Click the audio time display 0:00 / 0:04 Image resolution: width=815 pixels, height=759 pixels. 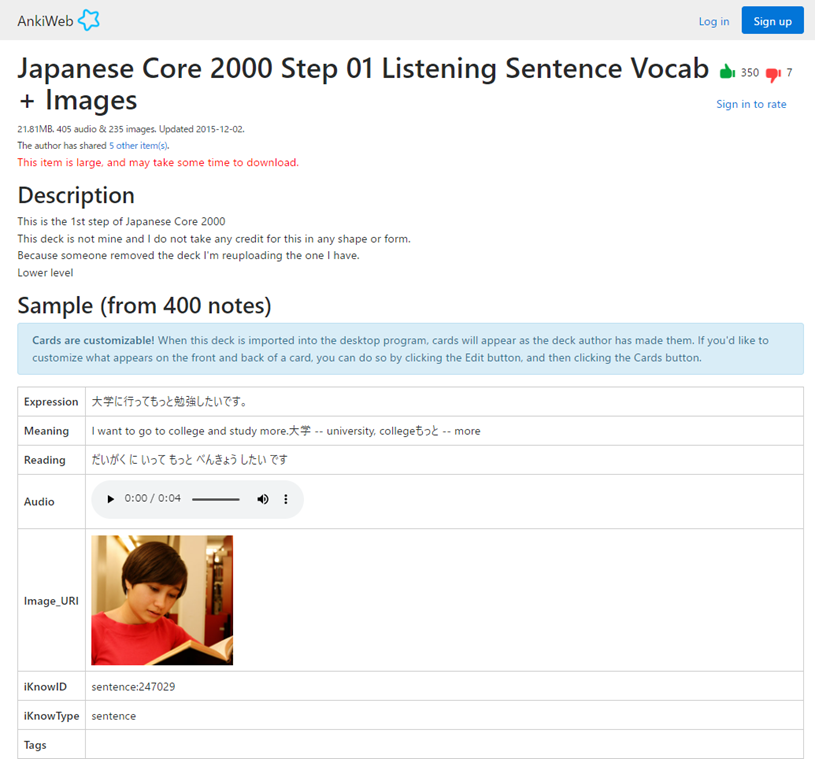[x=152, y=498]
